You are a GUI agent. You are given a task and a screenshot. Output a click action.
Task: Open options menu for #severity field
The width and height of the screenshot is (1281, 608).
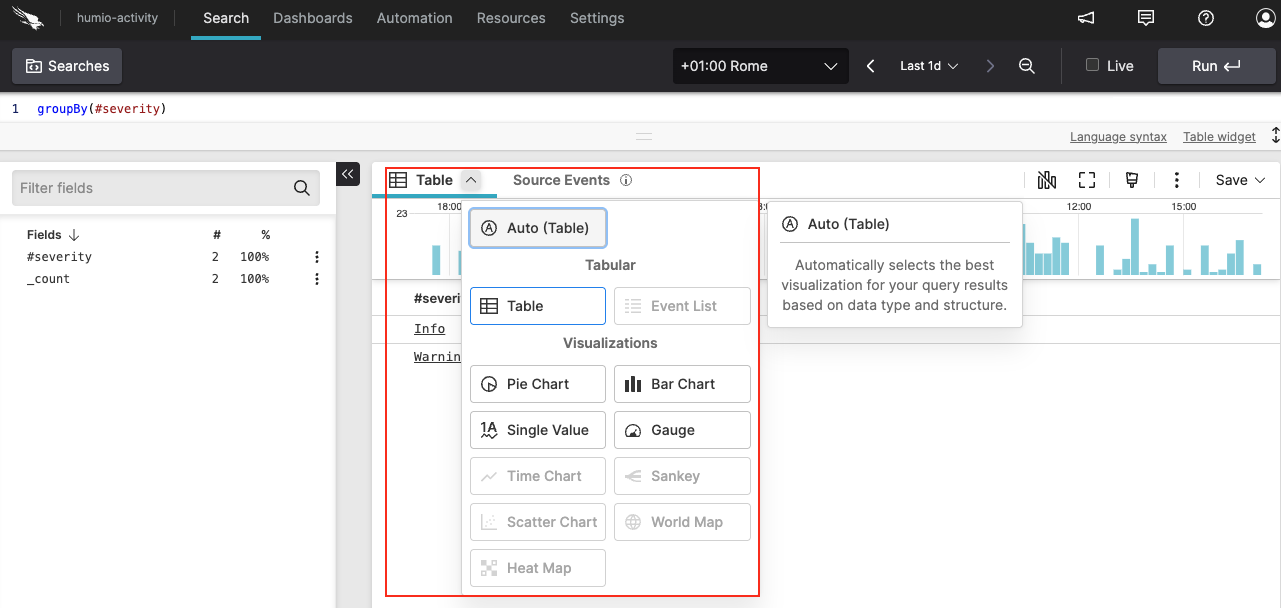(316, 257)
